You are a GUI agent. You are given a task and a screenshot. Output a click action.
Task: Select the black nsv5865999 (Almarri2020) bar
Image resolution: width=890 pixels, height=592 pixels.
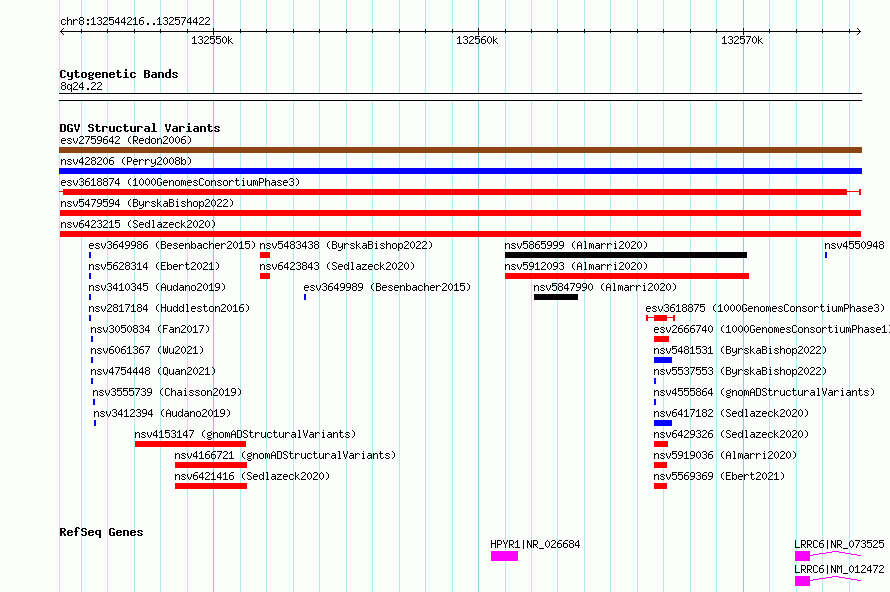tap(625, 255)
